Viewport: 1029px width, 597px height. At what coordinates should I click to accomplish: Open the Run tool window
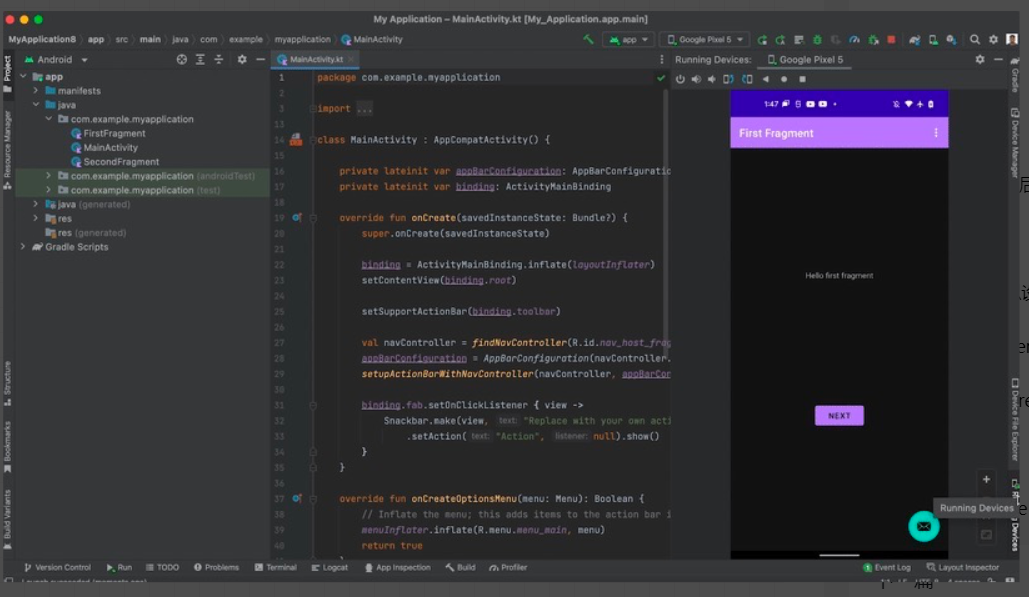coord(119,567)
